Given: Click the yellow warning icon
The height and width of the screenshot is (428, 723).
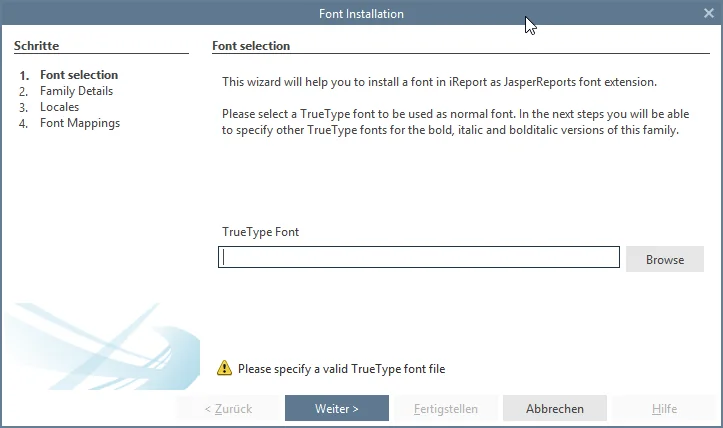Looking at the screenshot, I should [224, 368].
